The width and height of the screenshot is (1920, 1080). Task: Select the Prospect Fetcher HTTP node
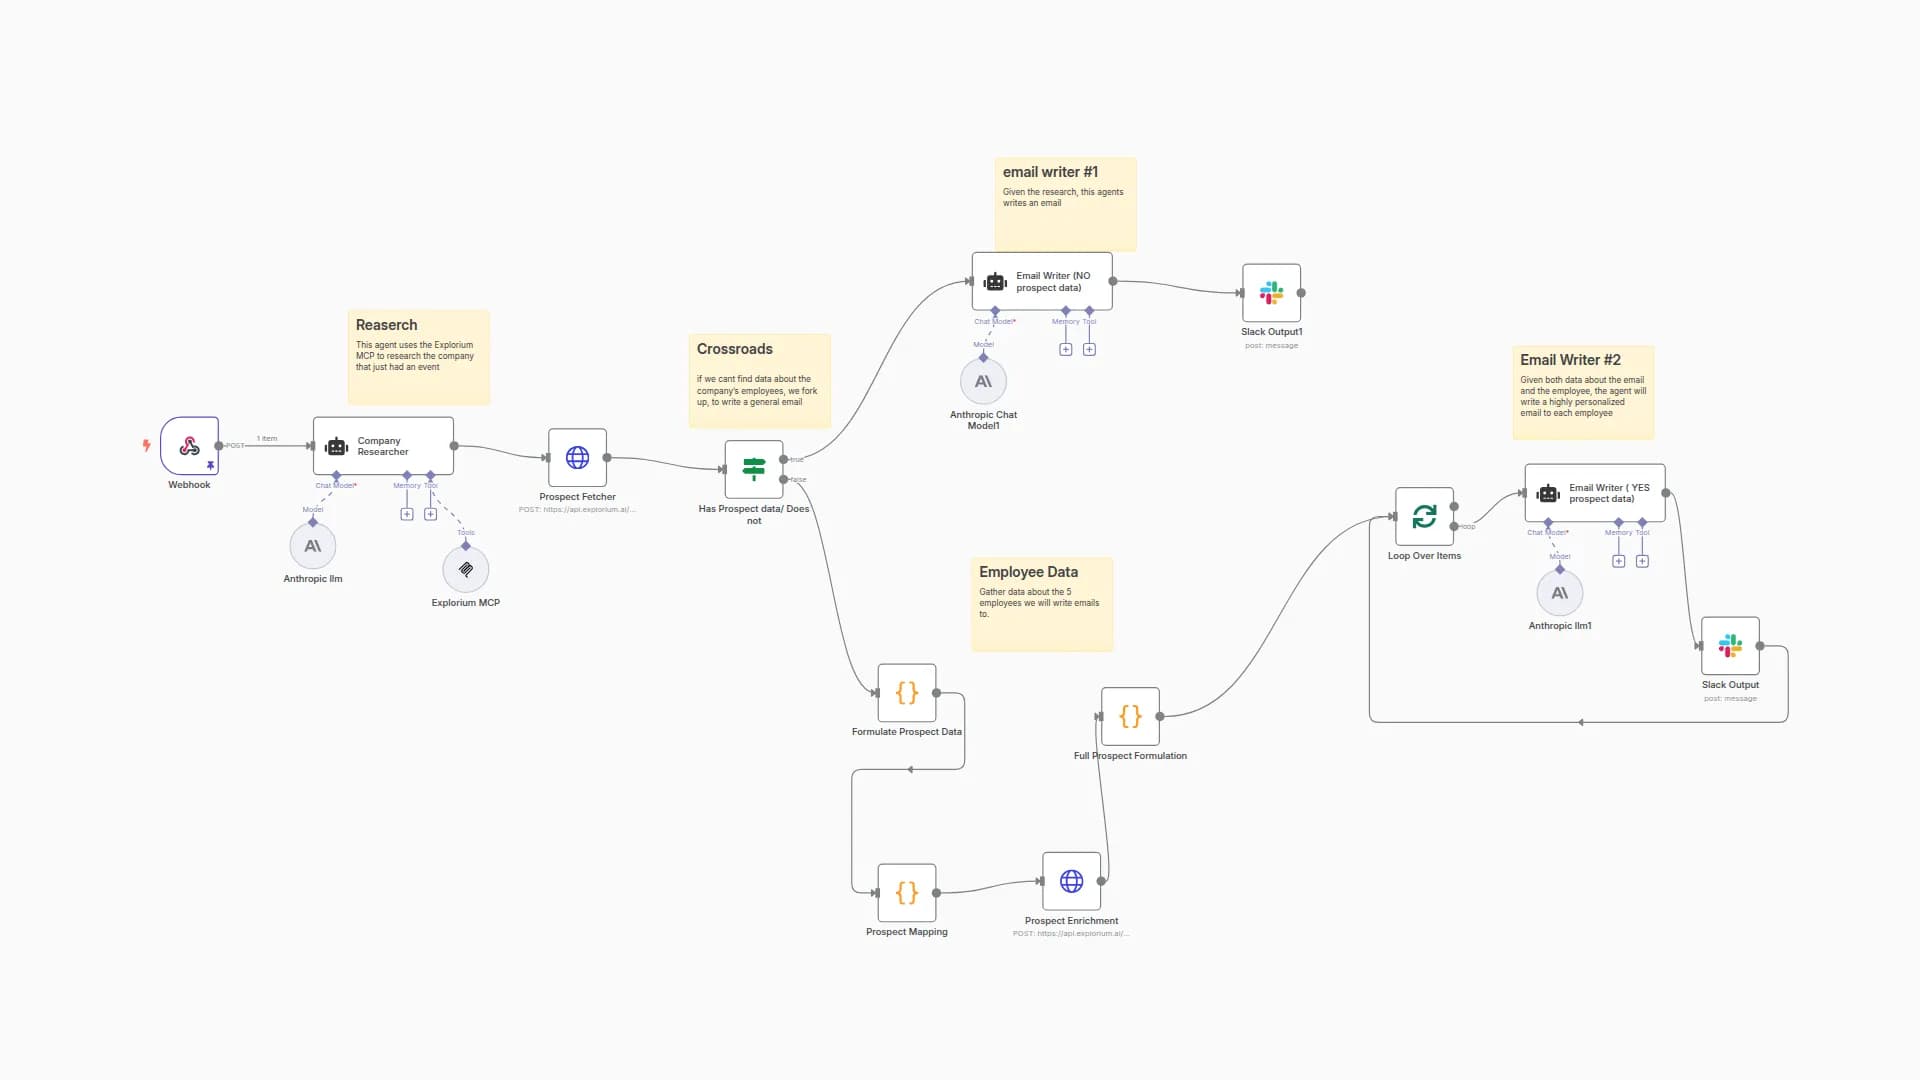pos(577,458)
